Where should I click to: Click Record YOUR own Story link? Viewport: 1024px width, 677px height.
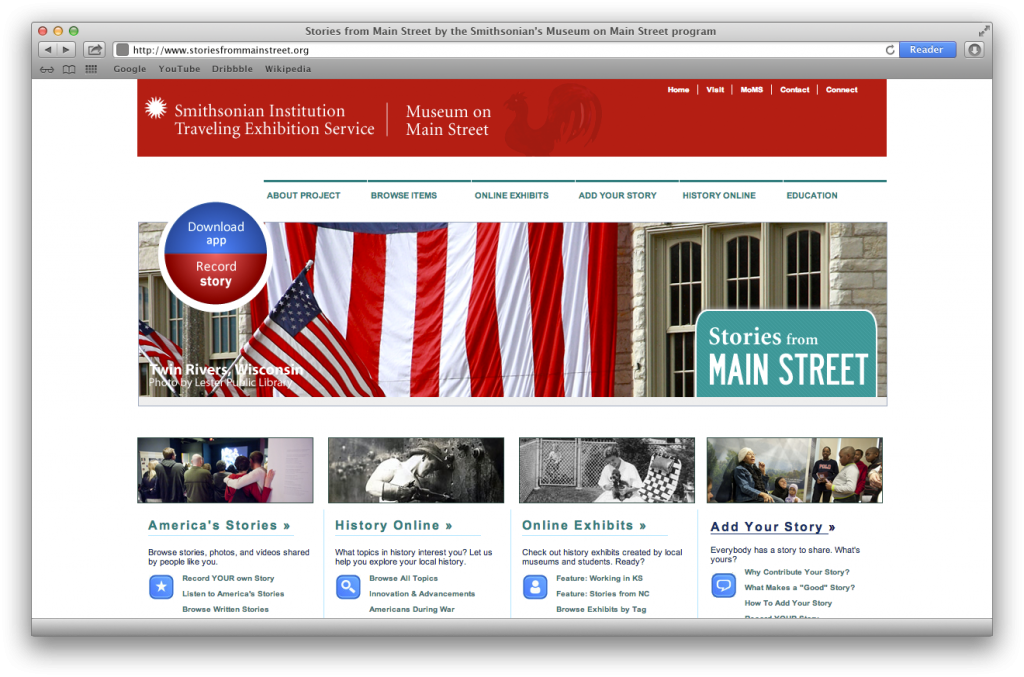228,578
